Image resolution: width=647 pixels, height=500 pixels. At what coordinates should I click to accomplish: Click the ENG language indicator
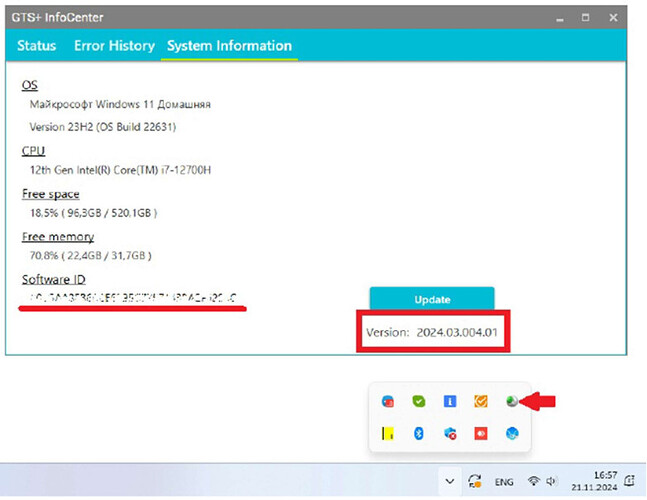point(505,482)
